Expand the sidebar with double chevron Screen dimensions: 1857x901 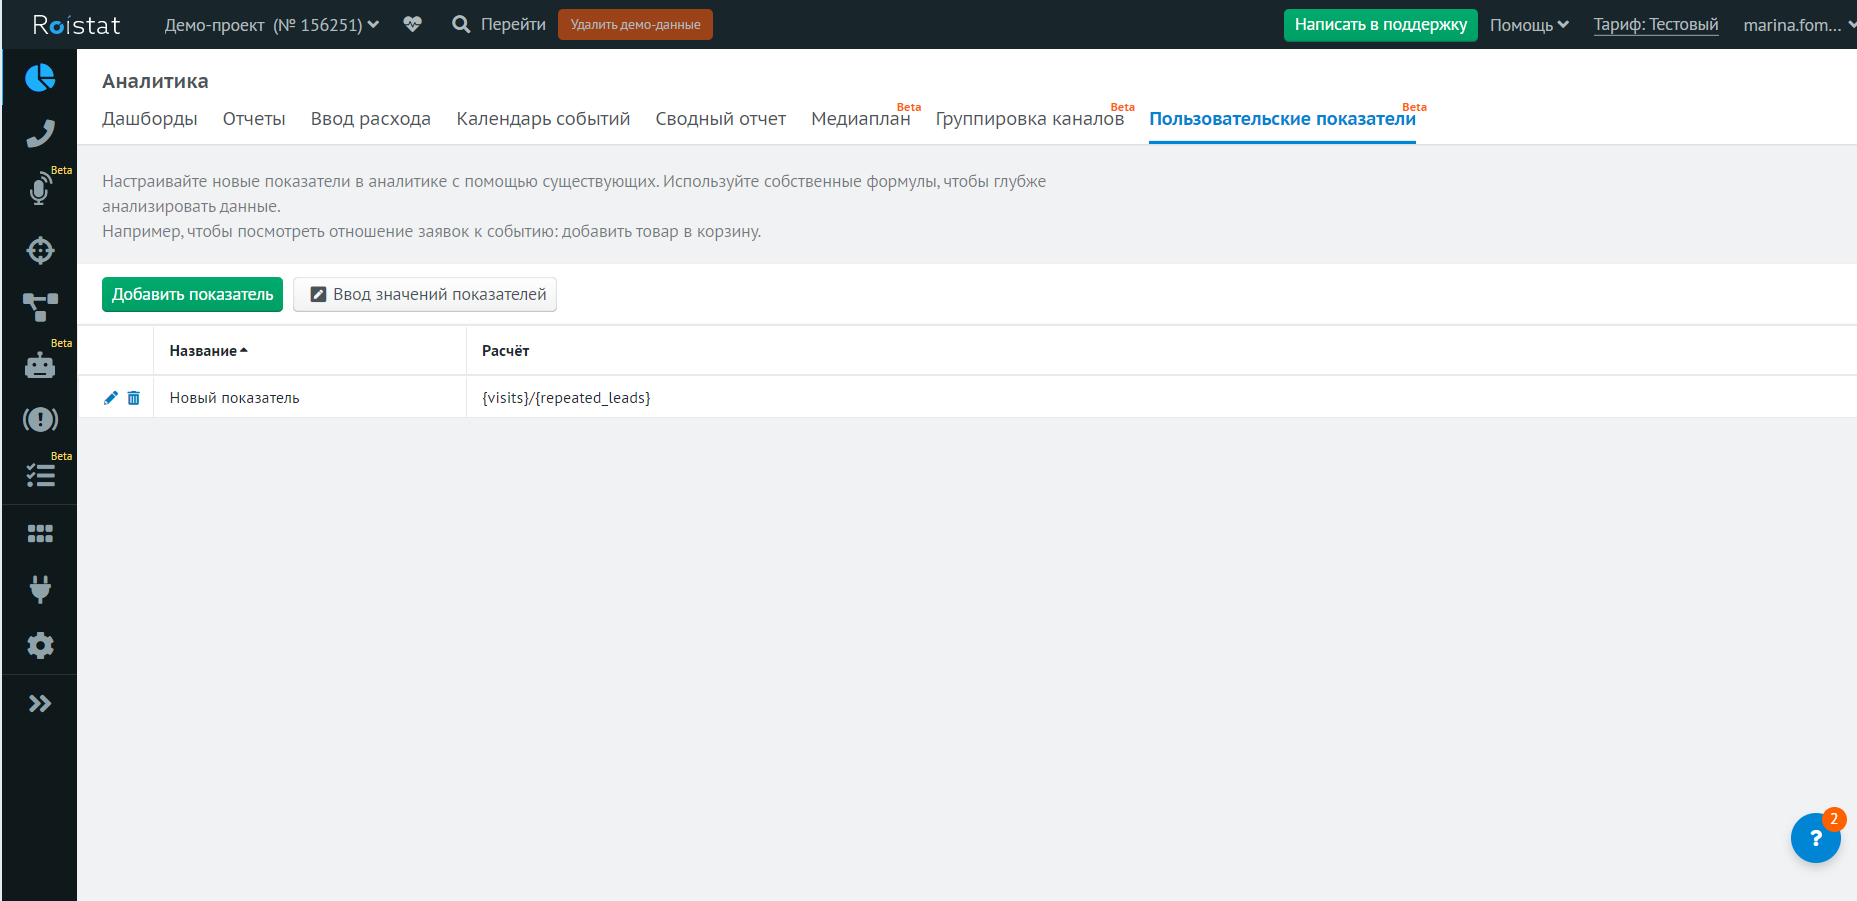click(40, 704)
